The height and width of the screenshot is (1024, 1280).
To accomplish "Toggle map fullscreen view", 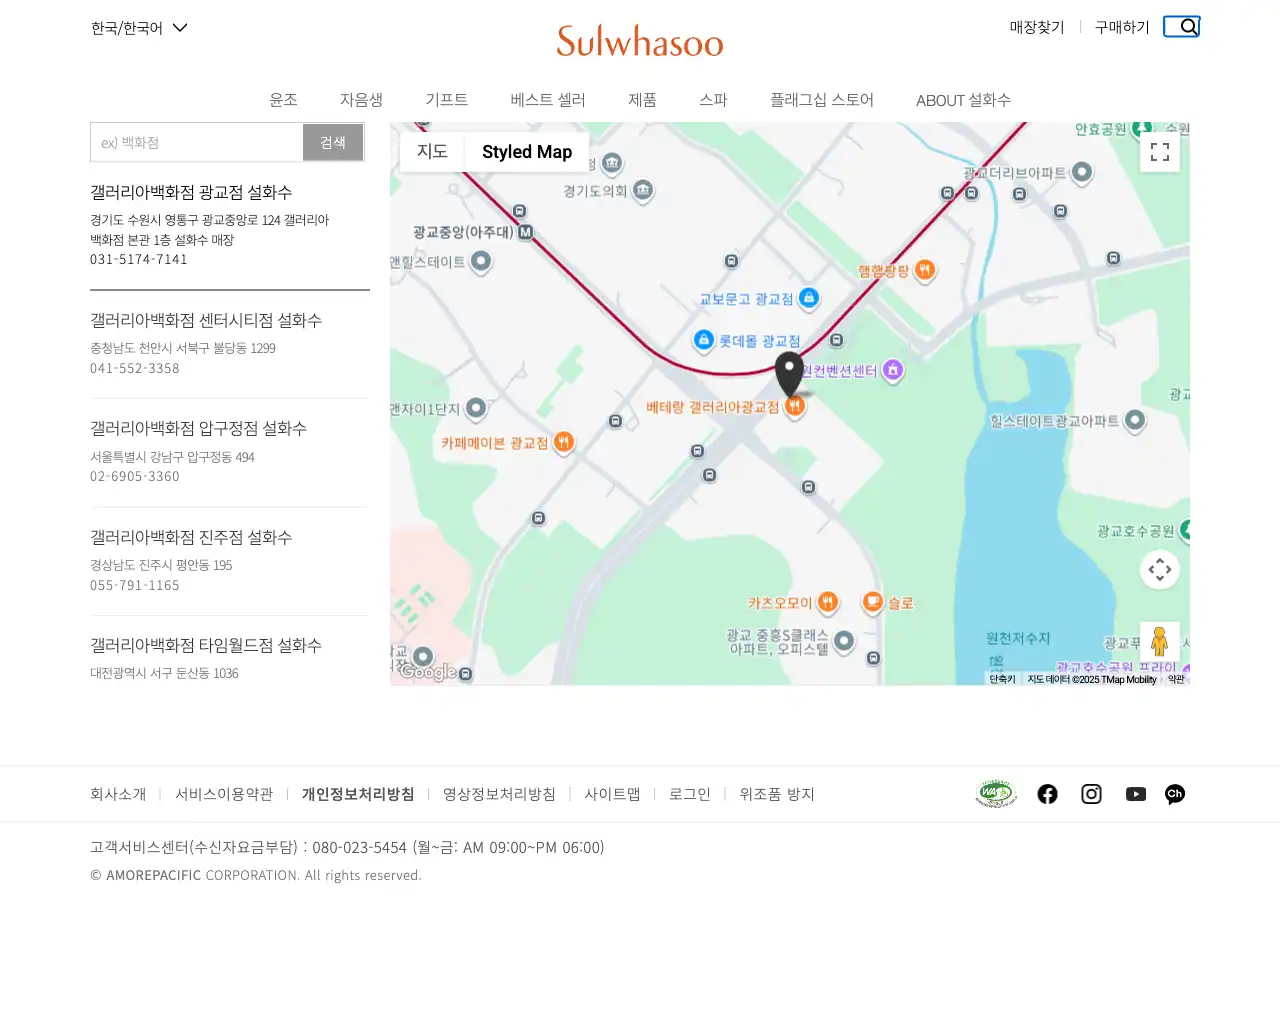I will (1160, 152).
